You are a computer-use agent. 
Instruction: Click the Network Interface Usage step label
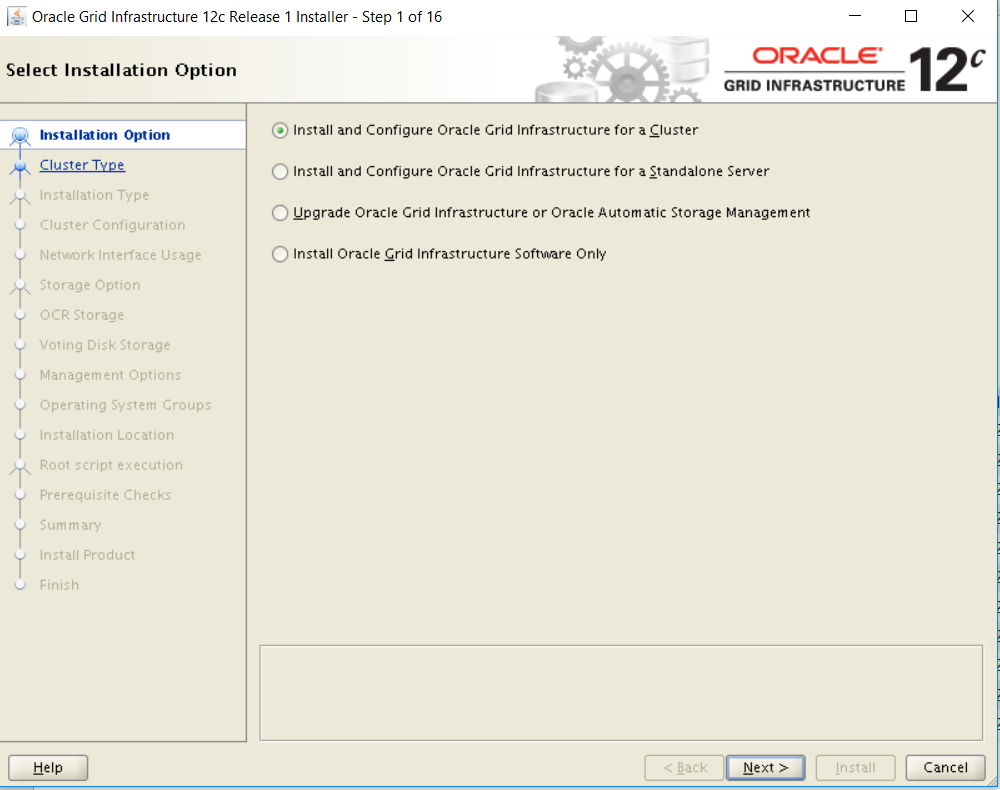pos(121,255)
